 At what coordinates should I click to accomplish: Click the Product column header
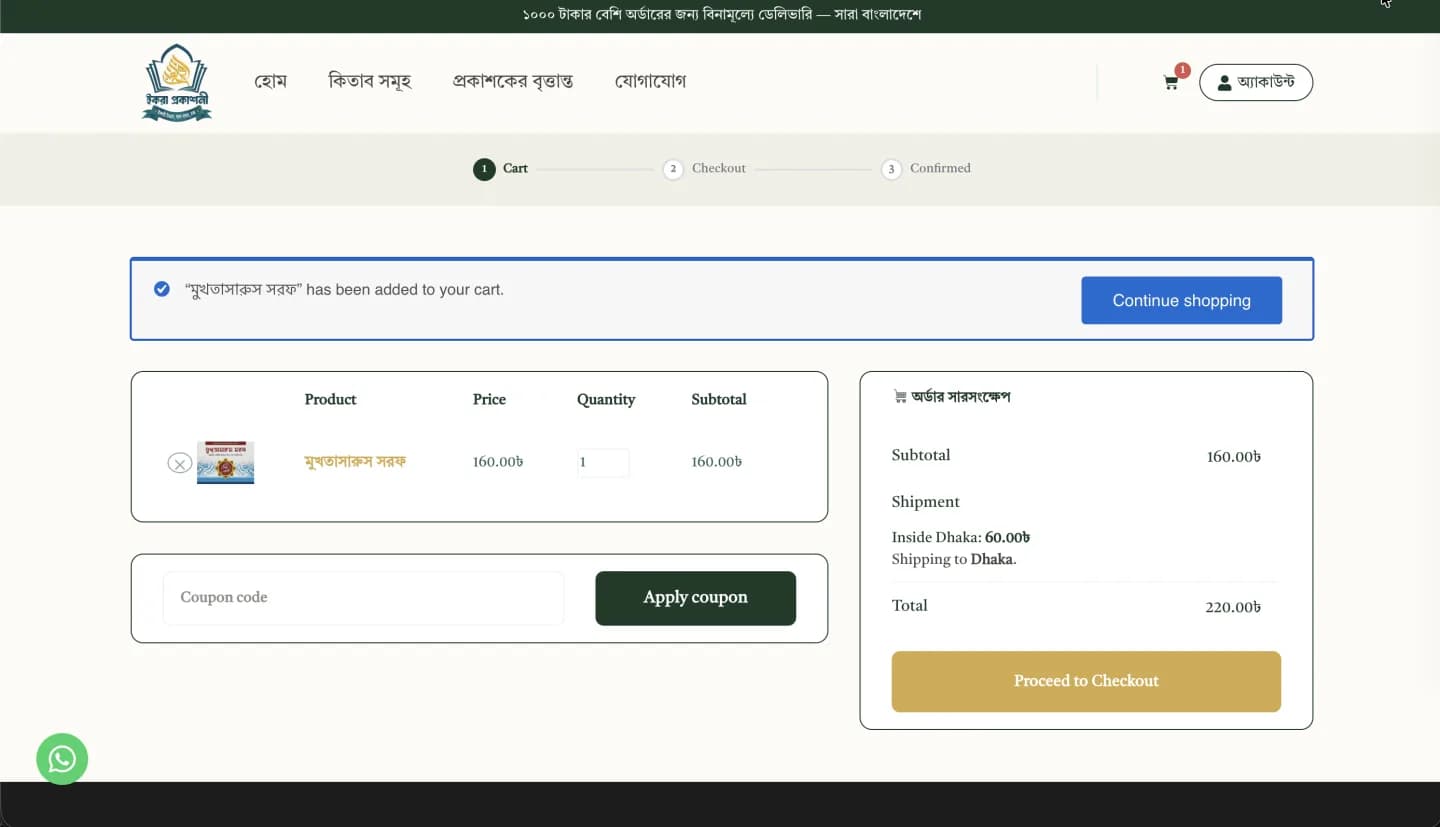330,399
